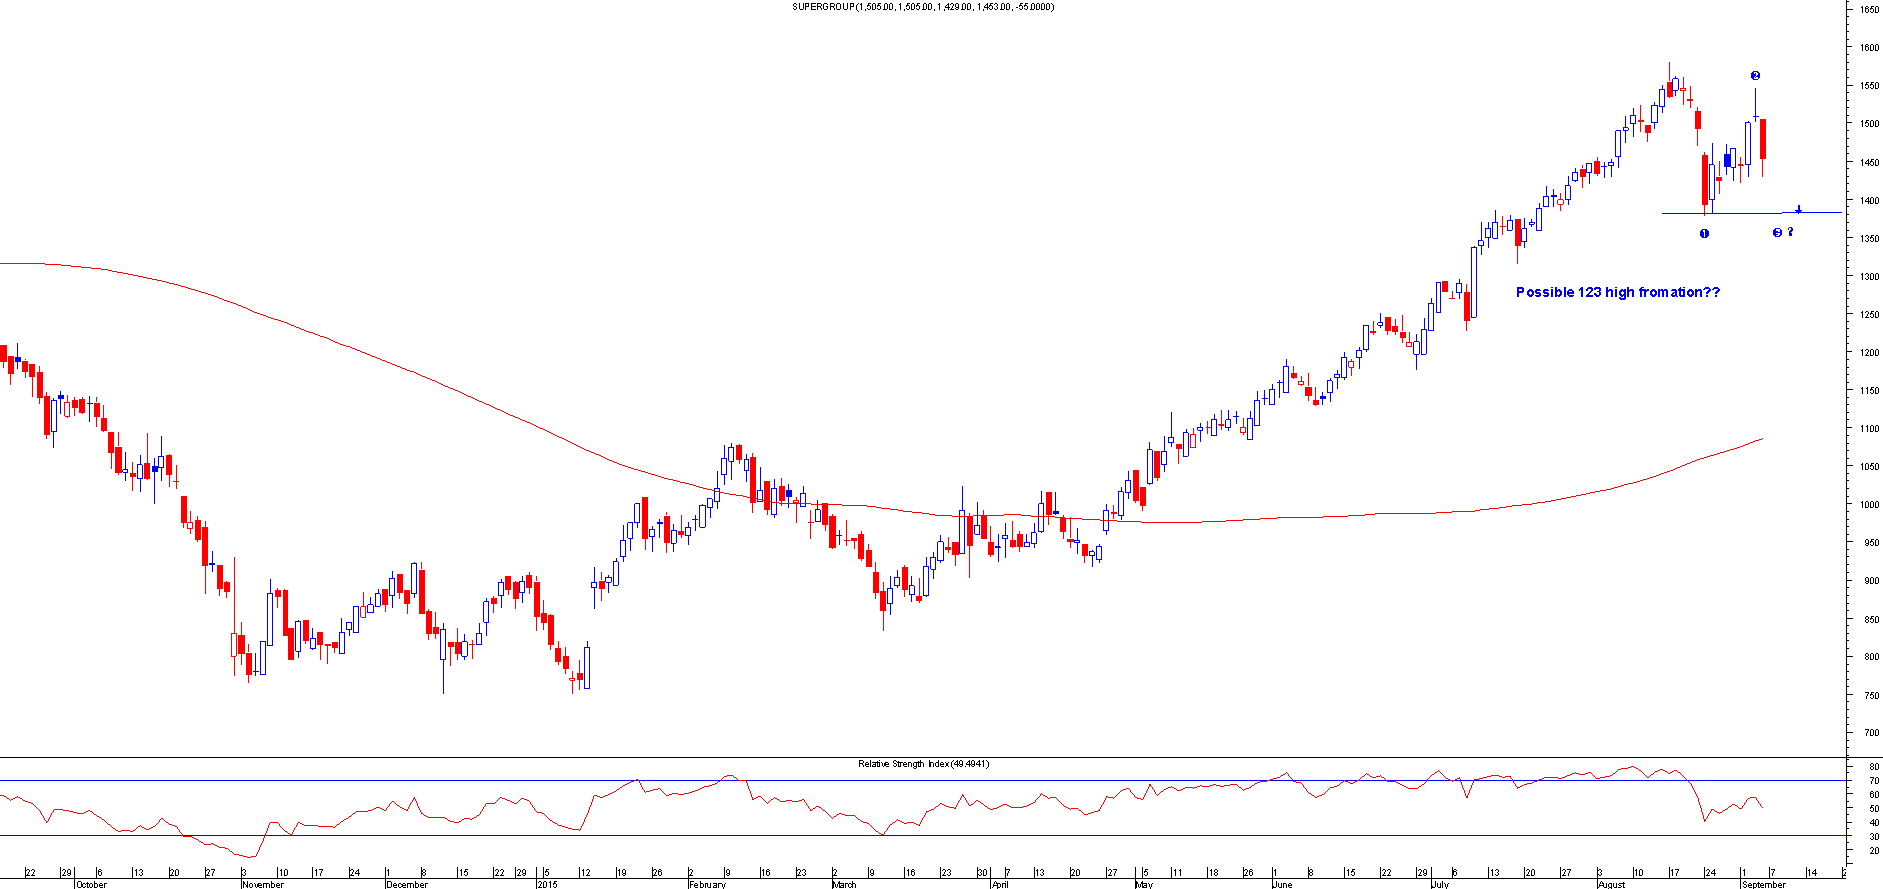Click the December label on the date axis
The image size is (1883, 889).
(407, 884)
